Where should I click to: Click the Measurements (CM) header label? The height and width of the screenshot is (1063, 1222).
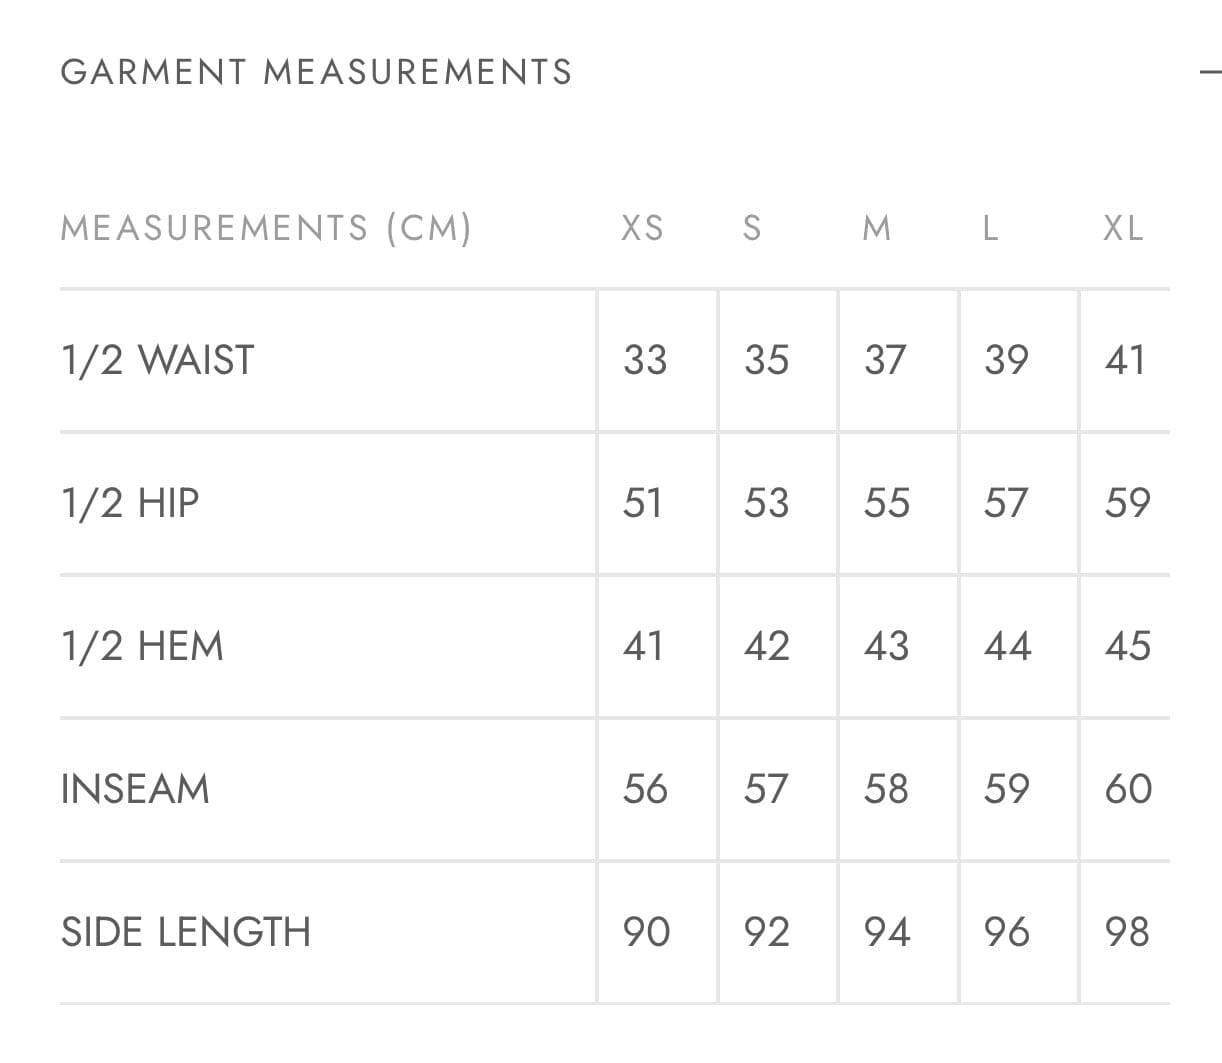[x=266, y=228]
